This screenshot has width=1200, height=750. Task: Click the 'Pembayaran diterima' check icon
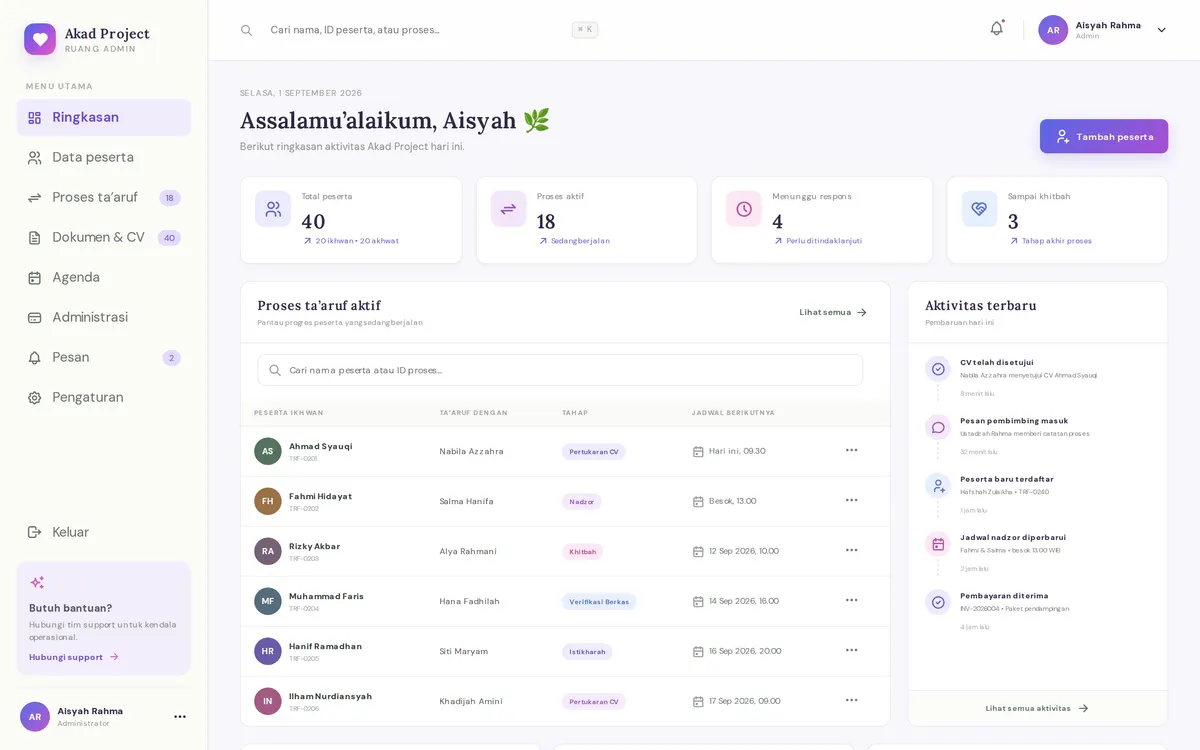(938, 602)
